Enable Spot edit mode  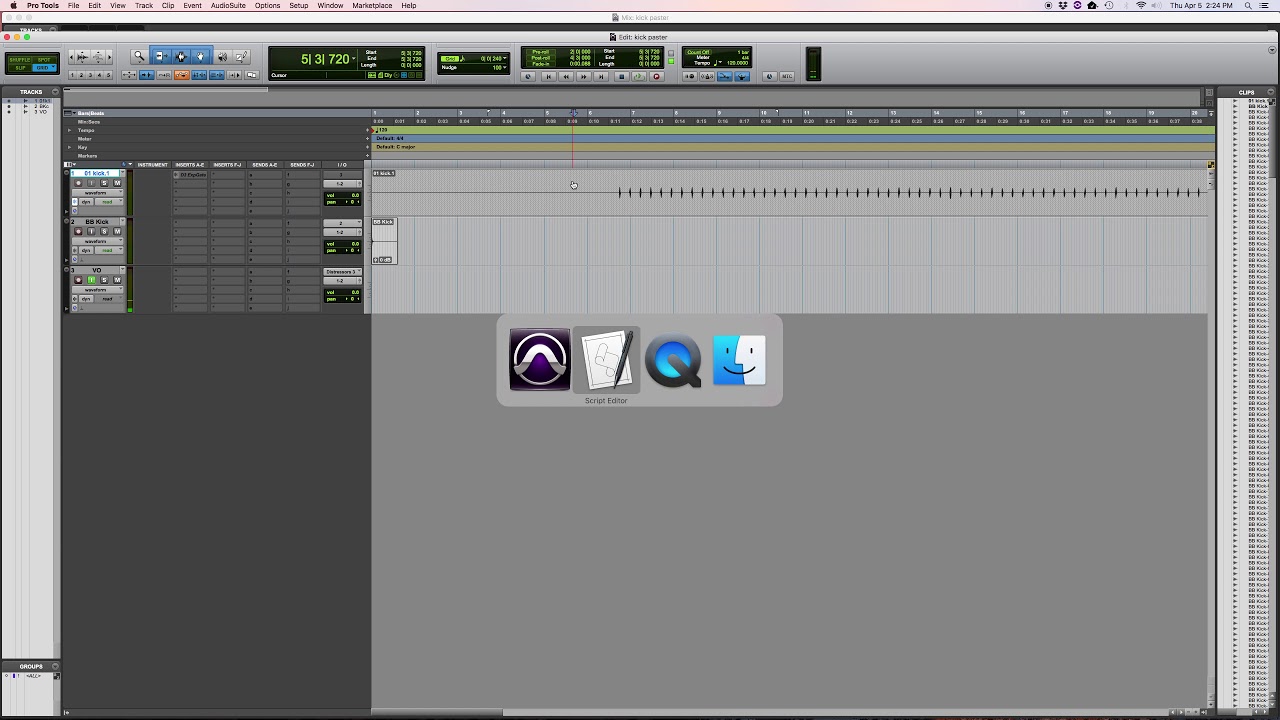(x=44, y=60)
